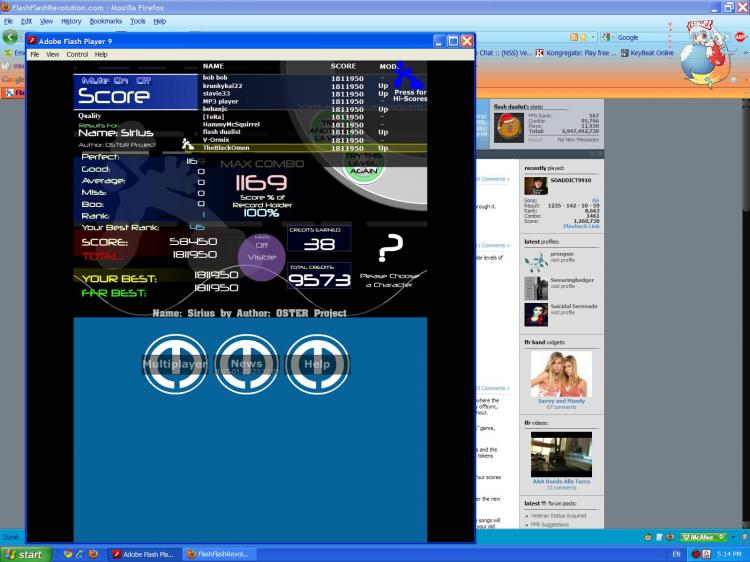Image resolution: width=750 pixels, height=562 pixels.
Task: Select 'V-Ormix' row in score list
Action: click(x=312, y=140)
